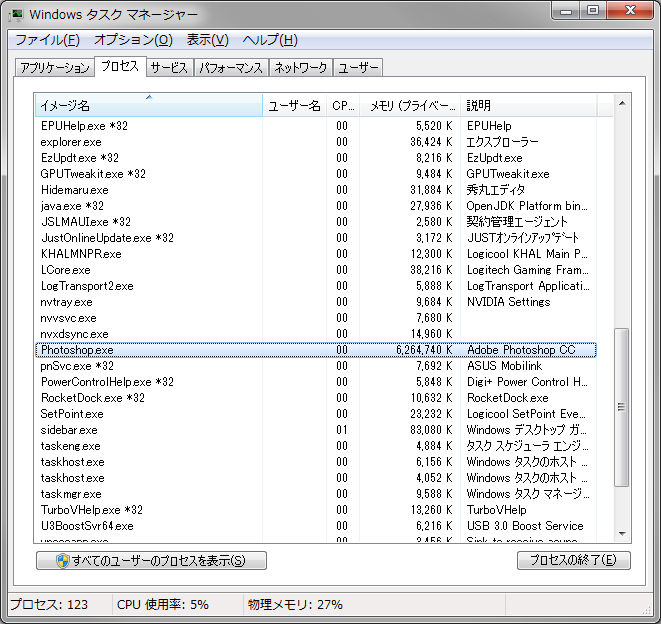The width and height of the screenshot is (661, 624).
Task: Select the JSLMAUI.exe *32 row
Action: [x=316, y=222]
